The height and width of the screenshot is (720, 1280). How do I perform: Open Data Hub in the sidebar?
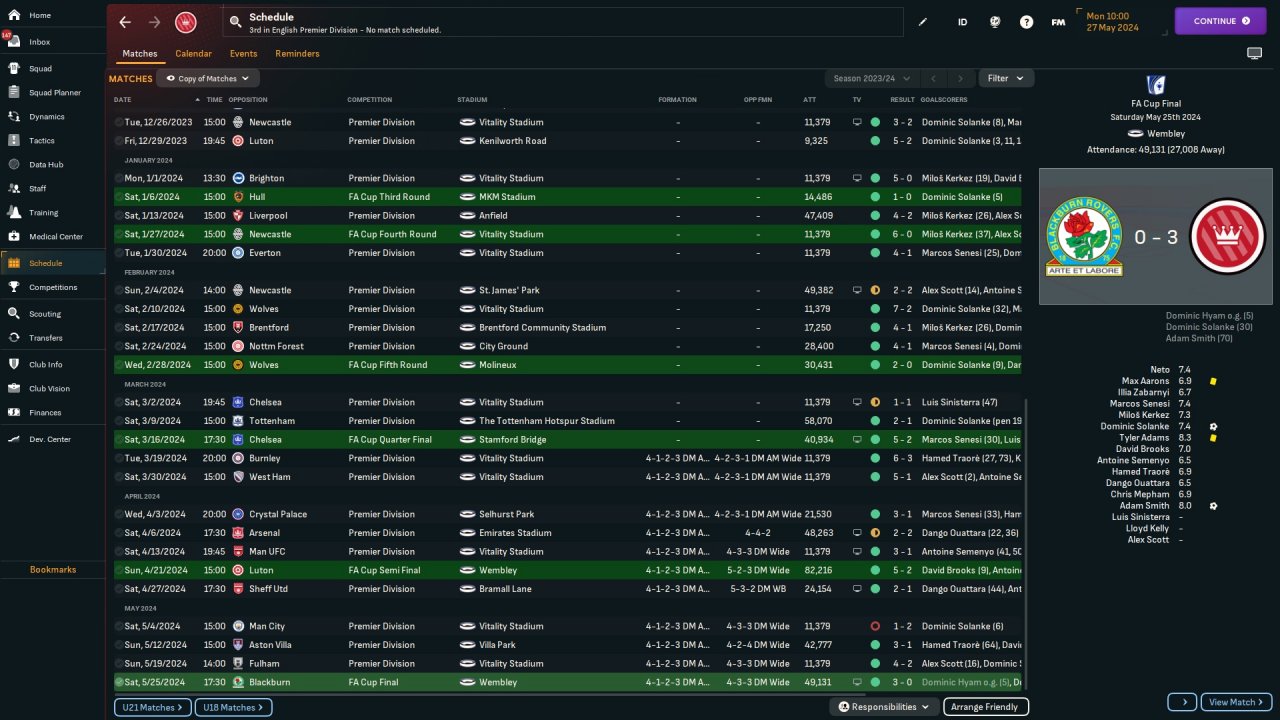click(53, 165)
